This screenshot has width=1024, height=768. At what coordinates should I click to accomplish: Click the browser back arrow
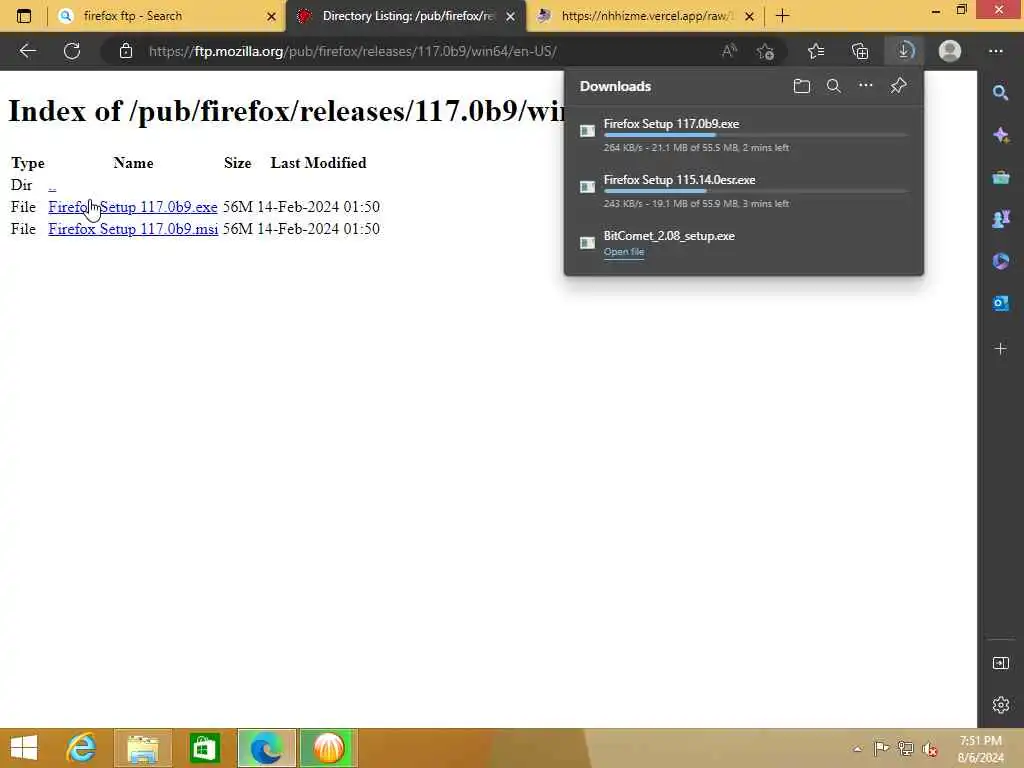point(27,51)
